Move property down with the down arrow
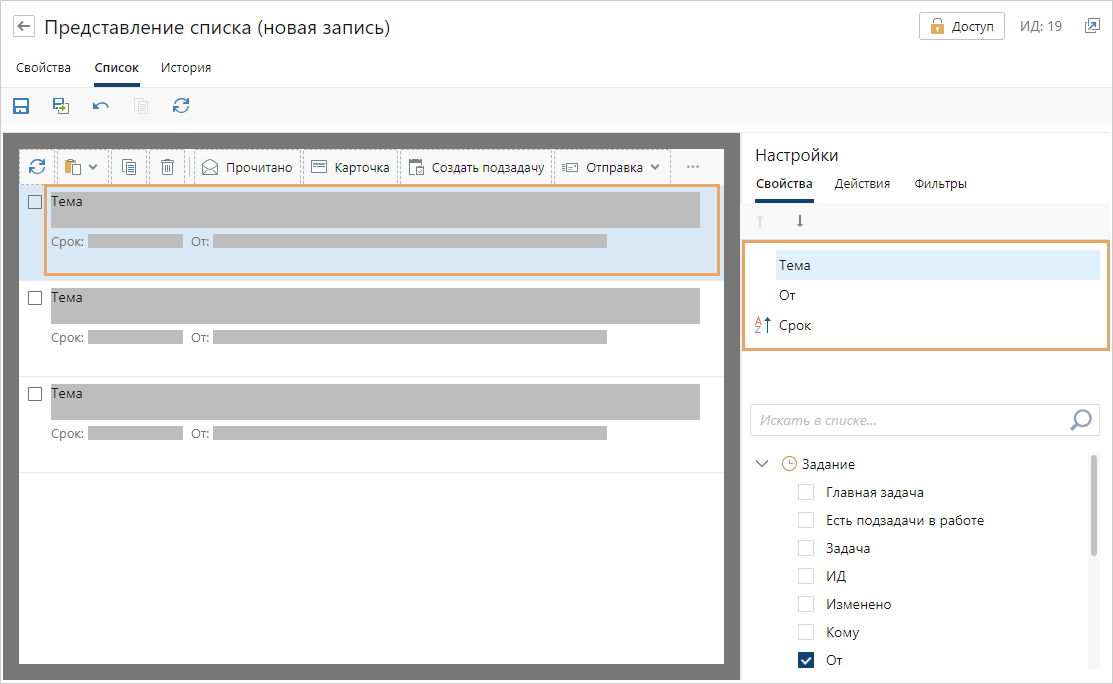The image size is (1113, 684). (x=799, y=221)
